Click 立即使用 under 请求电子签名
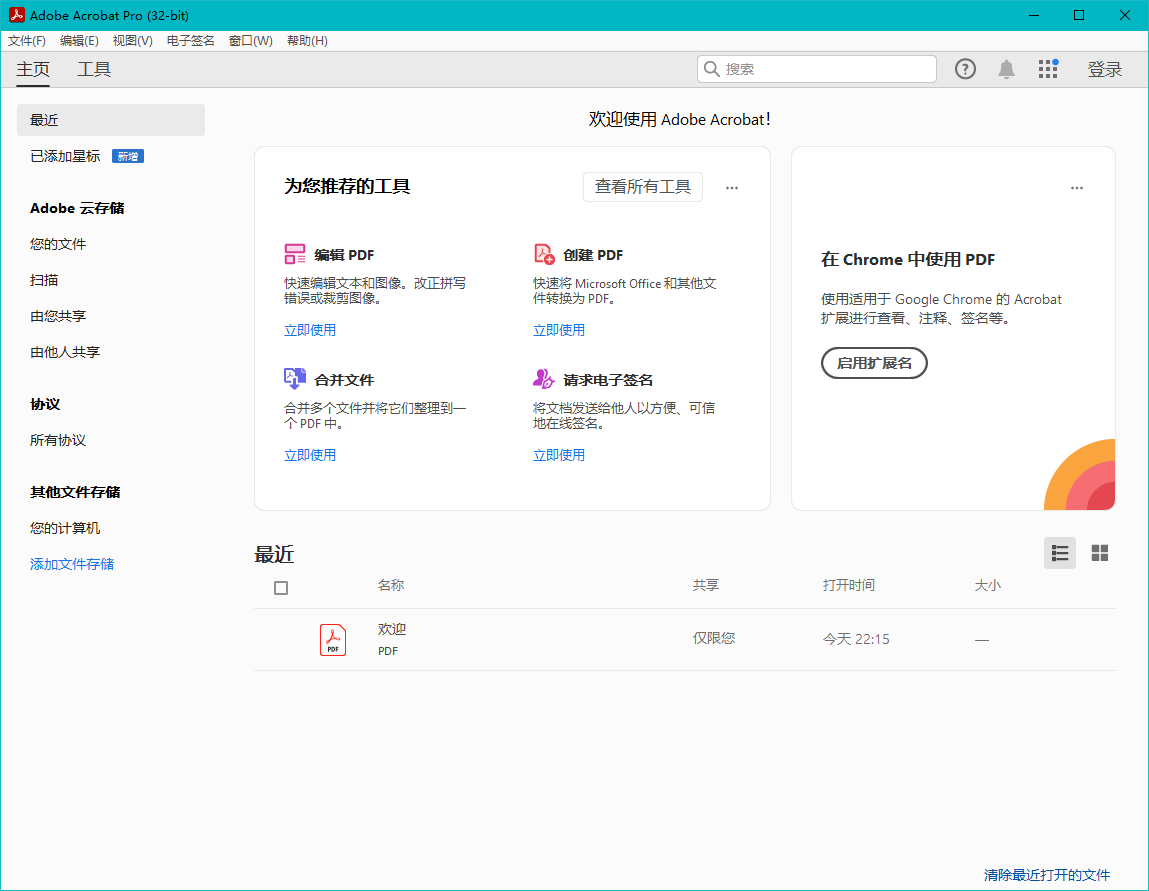 coord(559,455)
